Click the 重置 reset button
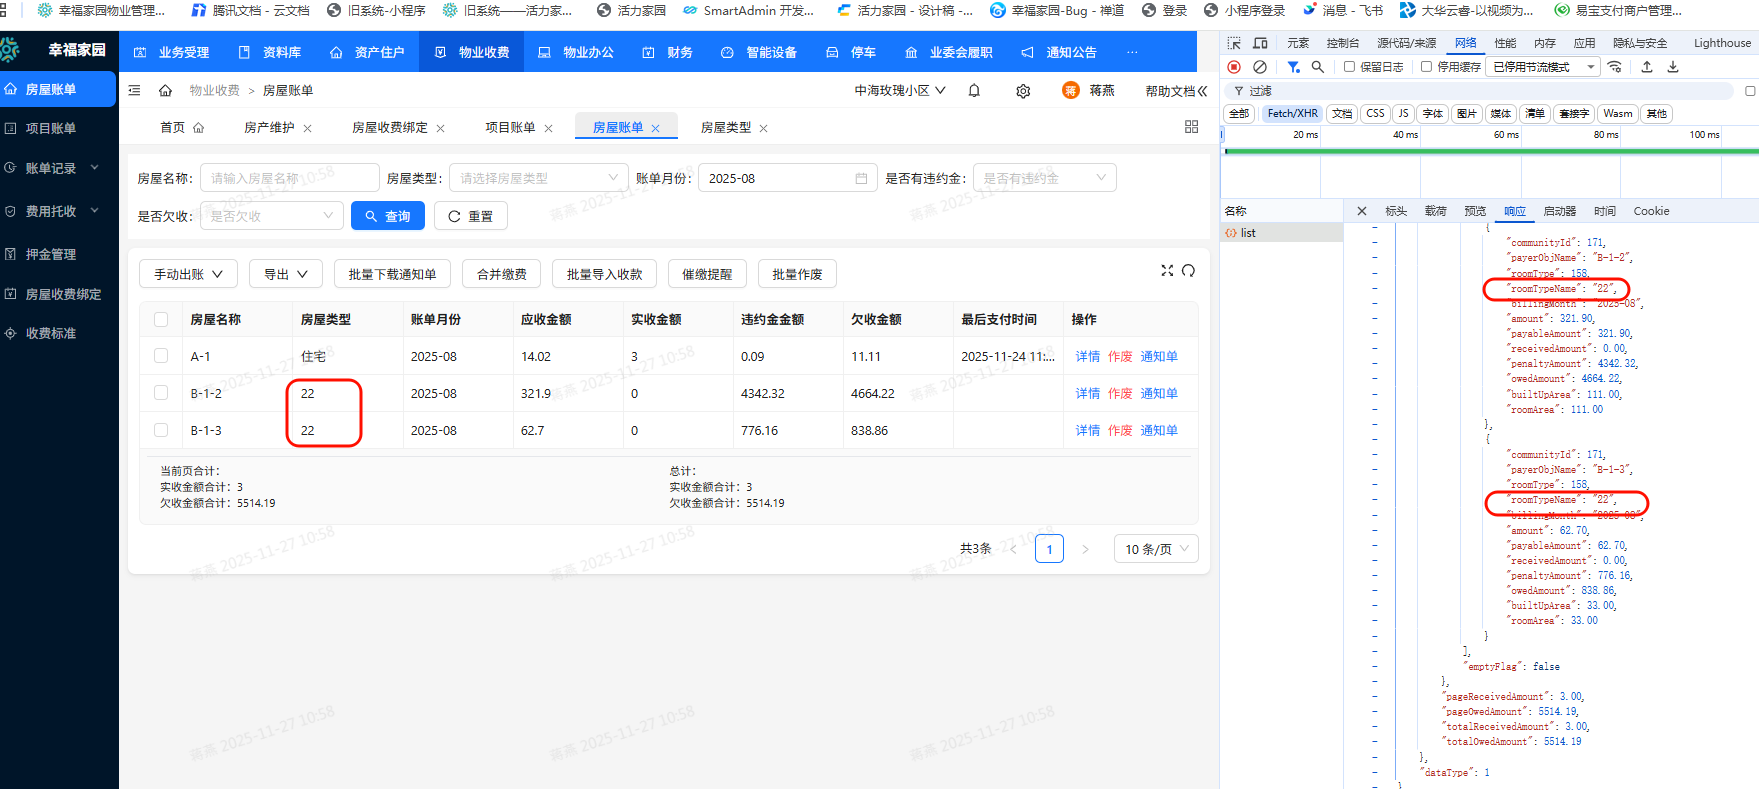 click(x=471, y=216)
